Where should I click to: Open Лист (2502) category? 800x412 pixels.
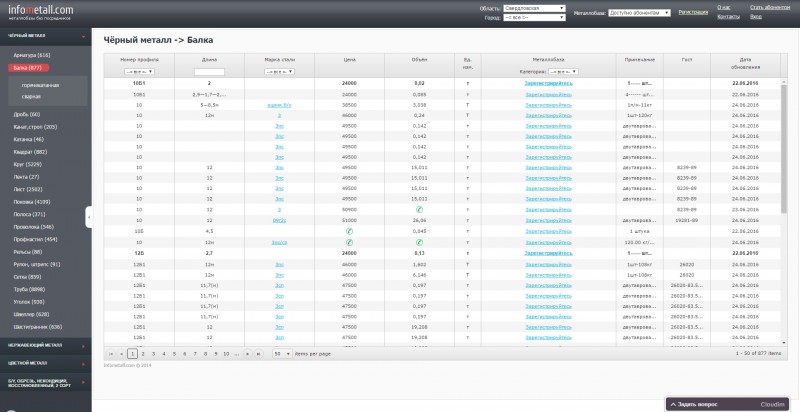[x=28, y=190]
